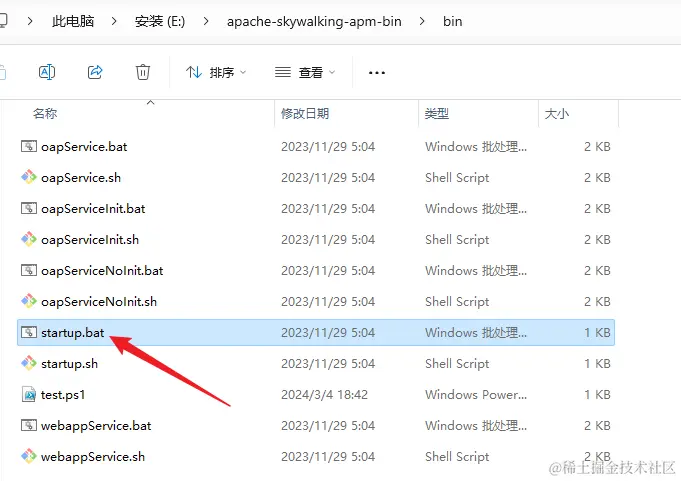Click the Shell Script type of oapServiceNoInit.sh
Screen dimensions: 681x481
pyautogui.click(x=457, y=302)
